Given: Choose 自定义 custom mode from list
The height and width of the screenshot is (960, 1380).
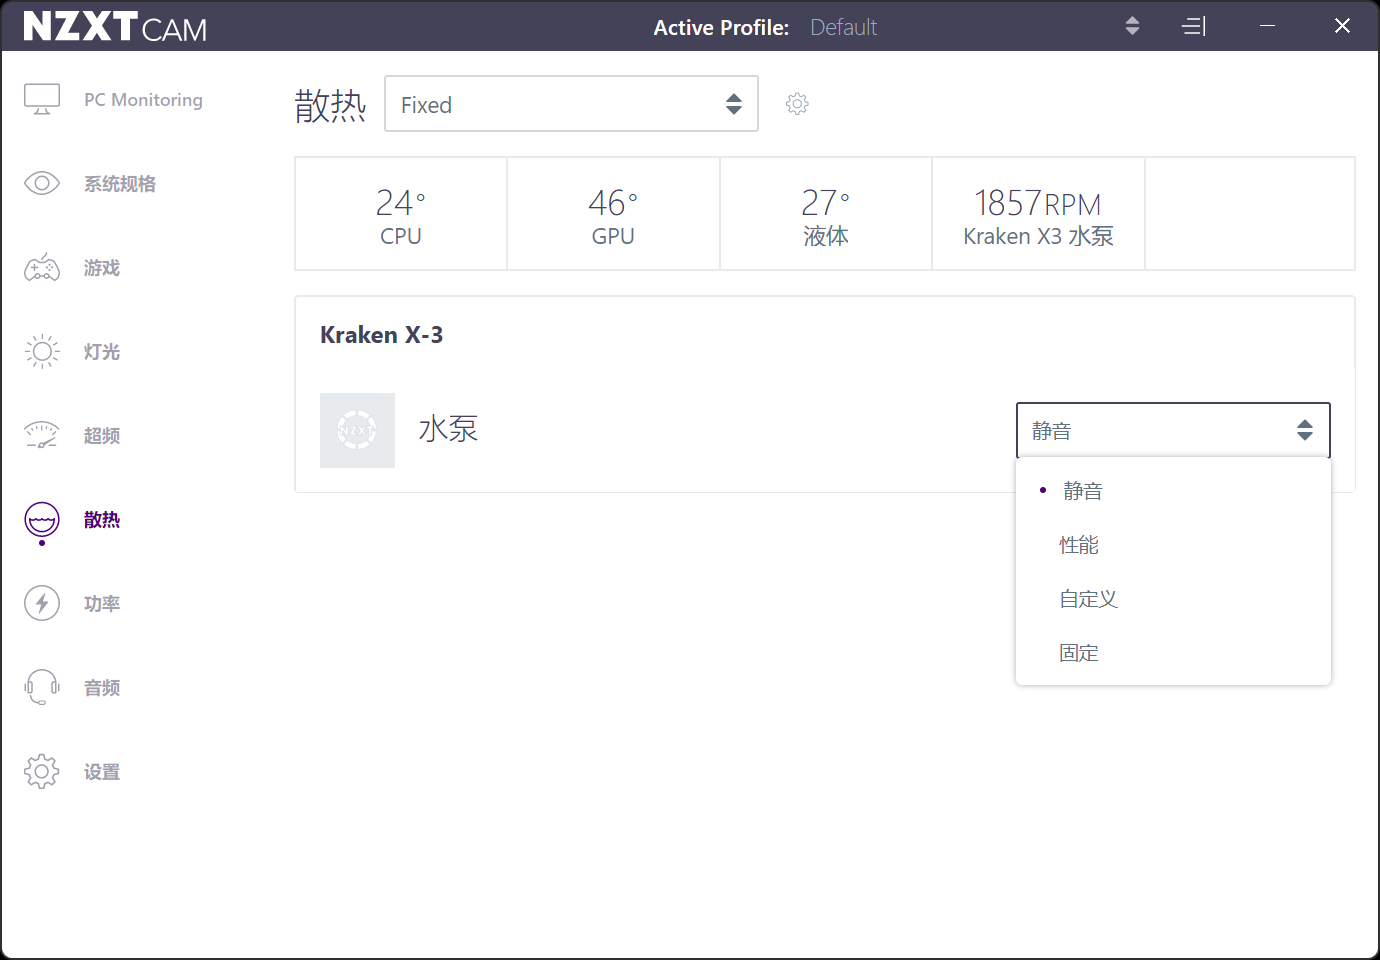Looking at the screenshot, I should (x=1088, y=599).
